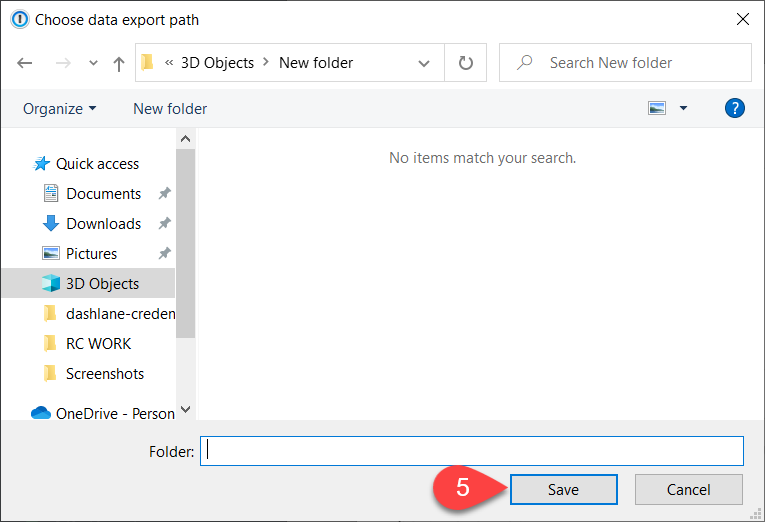765x522 pixels.
Task: Refresh the New folder view
Action: click(465, 62)
